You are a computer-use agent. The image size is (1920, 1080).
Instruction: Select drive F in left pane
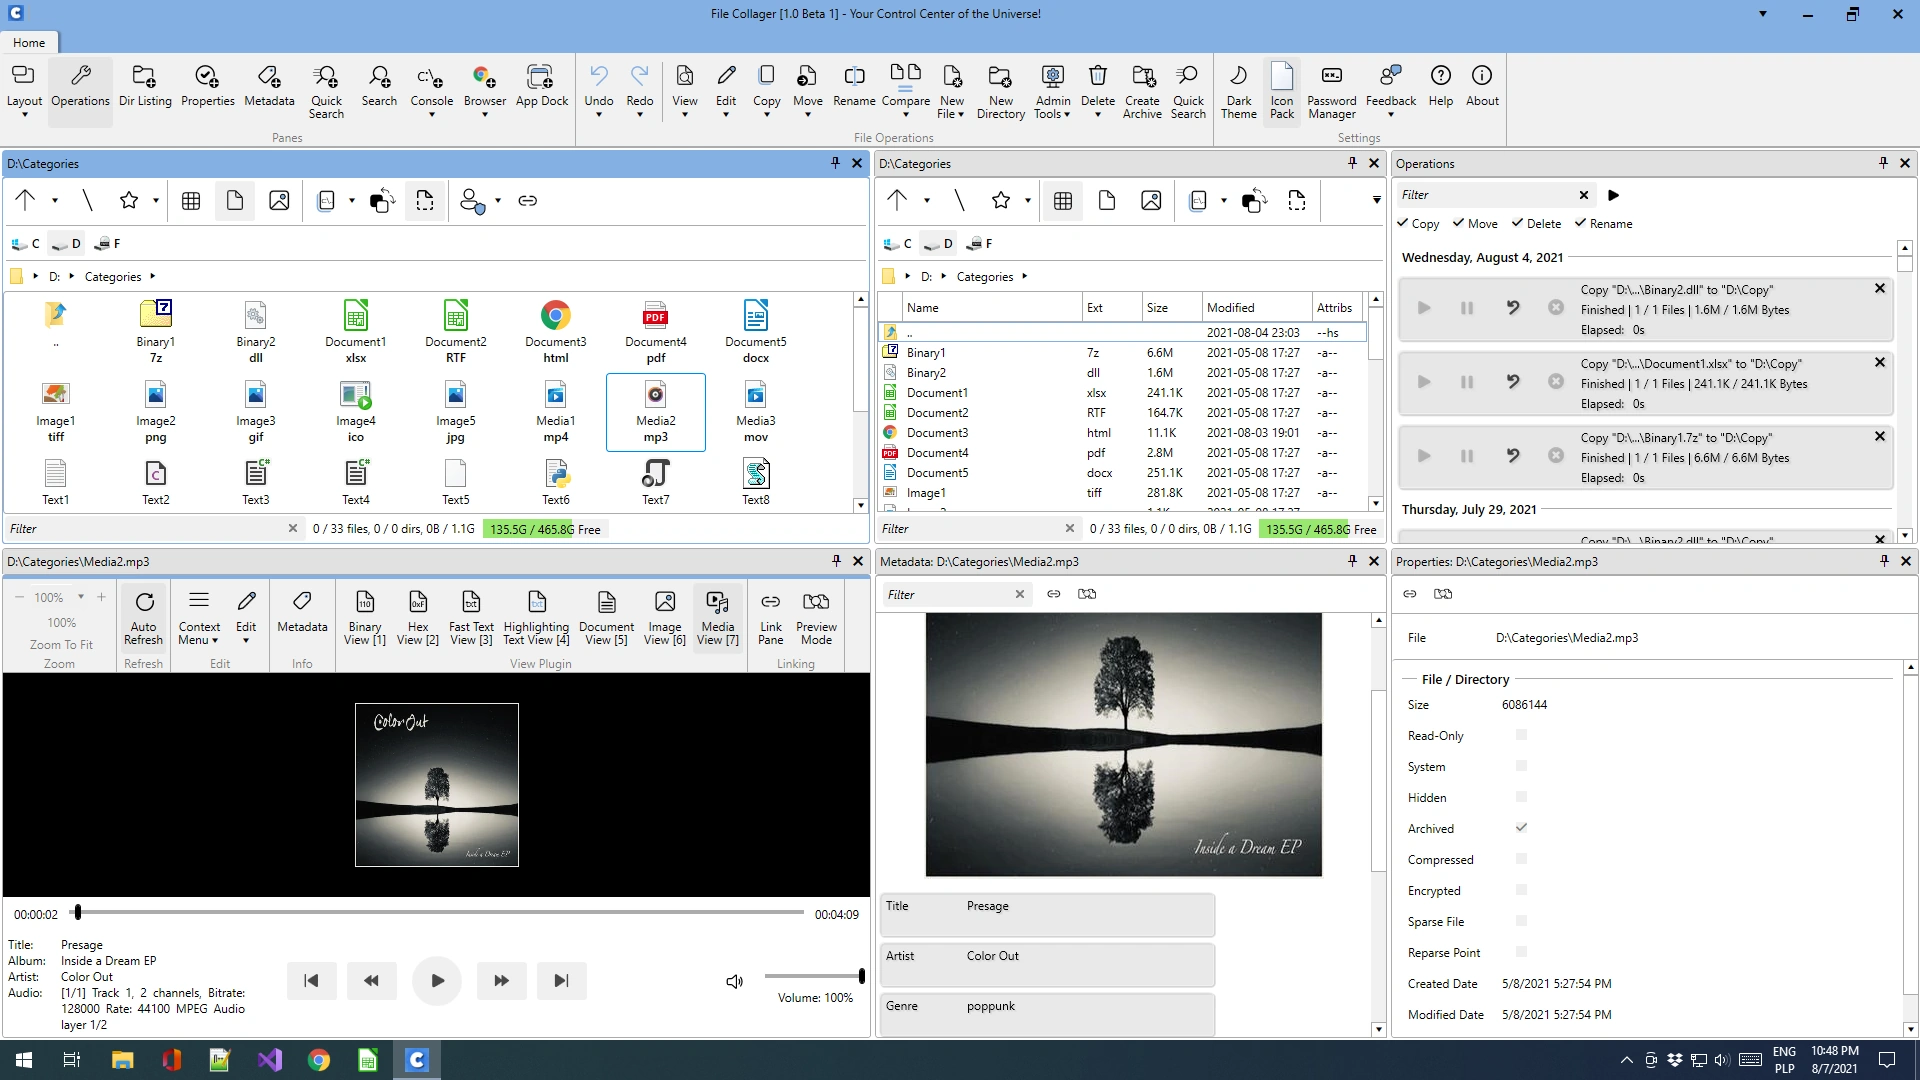[x=106, y=244]
